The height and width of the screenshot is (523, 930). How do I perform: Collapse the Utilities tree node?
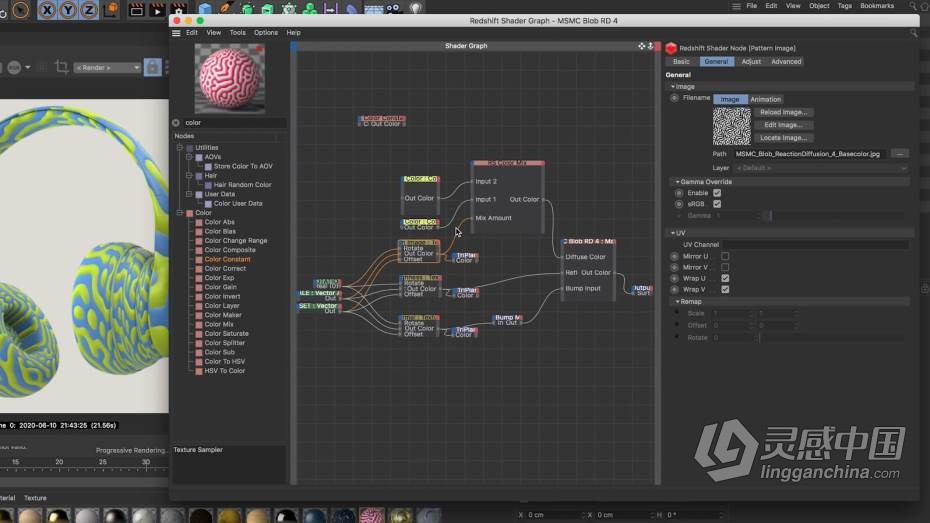pos(180,148)
